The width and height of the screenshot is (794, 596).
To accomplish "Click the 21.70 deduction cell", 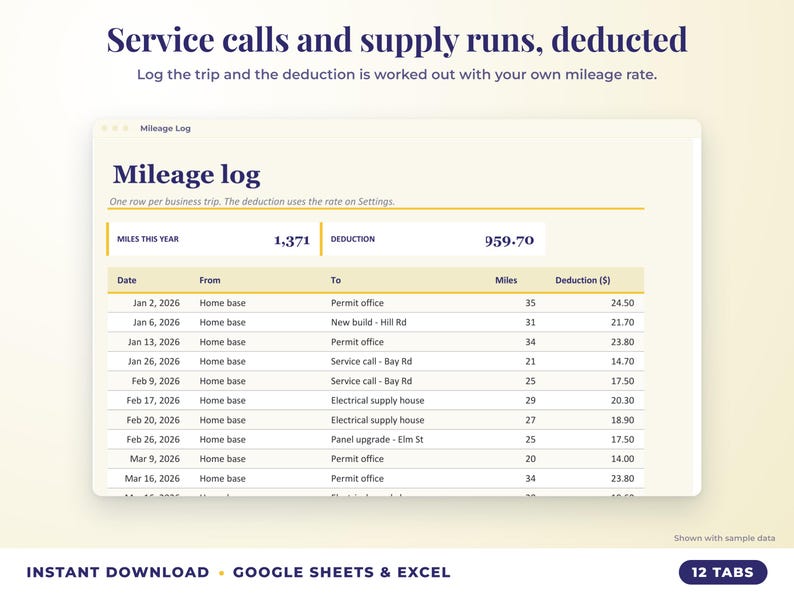I will coord(622,323).
